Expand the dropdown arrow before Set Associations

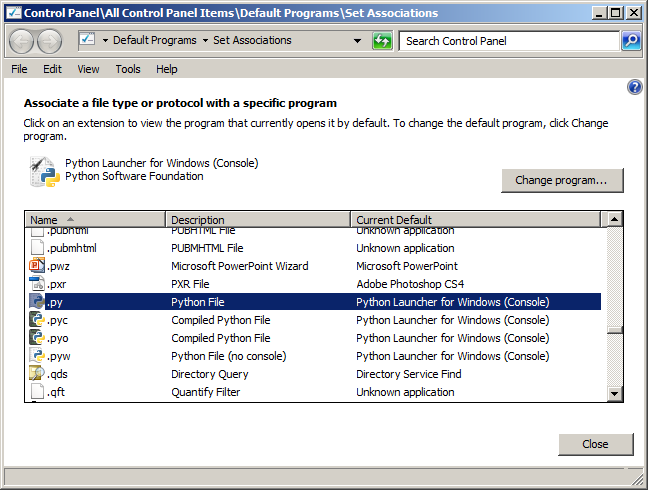tap(205, 40)
